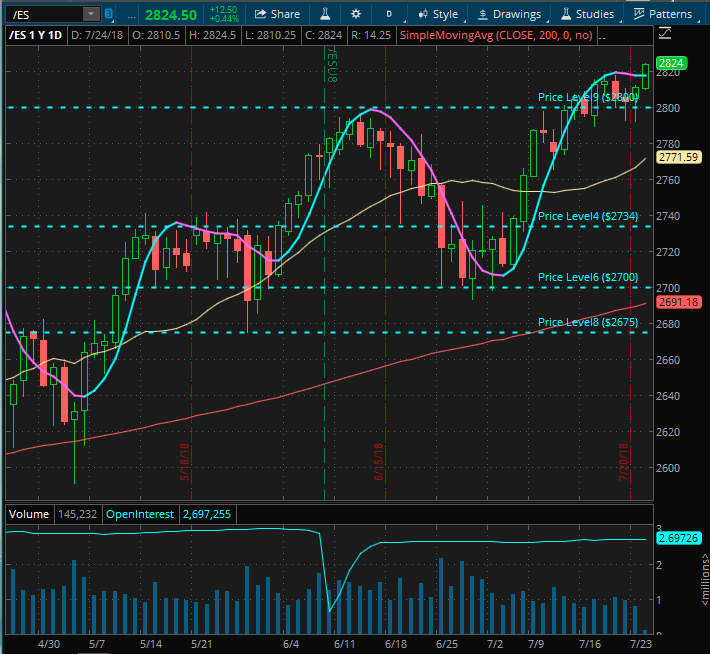Click the drawing tool icon above price axis
The image size is (710, 654).
pyautogui.click(x=665, y=34)
